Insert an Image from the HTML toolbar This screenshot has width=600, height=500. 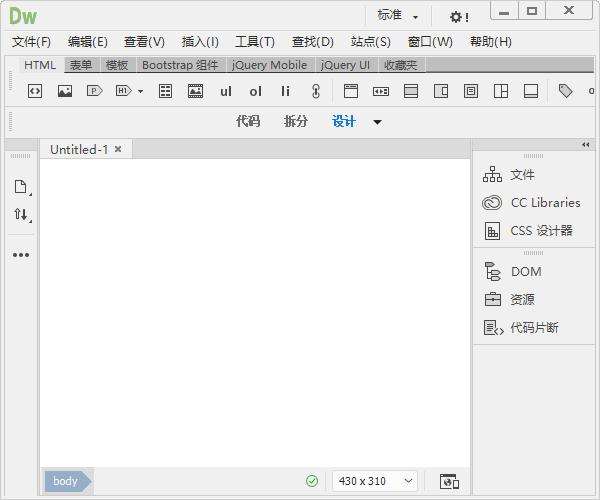(x=65, y=91)
